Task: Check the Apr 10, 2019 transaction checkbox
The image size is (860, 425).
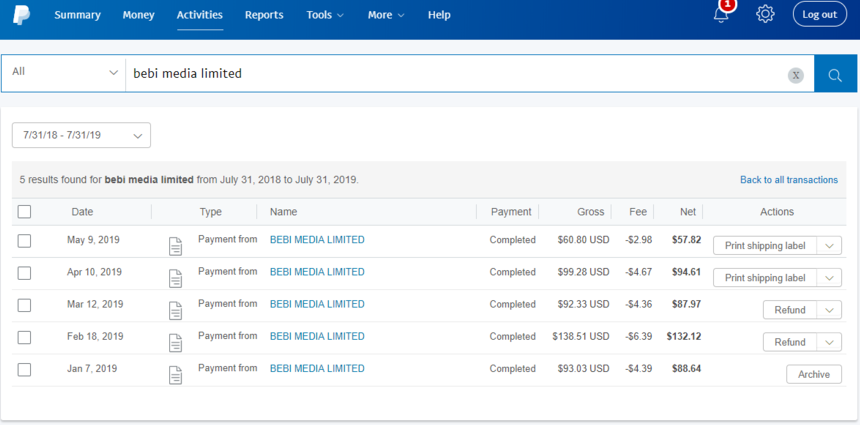Action: tap(25, 273)
